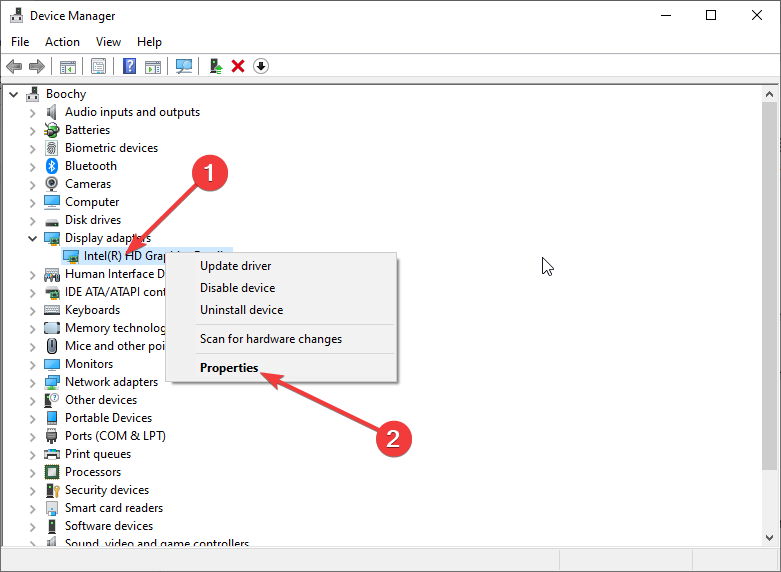This screenshot has height=572, width=781.
Task: Click the Update device driver toolbar icon
Action: 215,66
